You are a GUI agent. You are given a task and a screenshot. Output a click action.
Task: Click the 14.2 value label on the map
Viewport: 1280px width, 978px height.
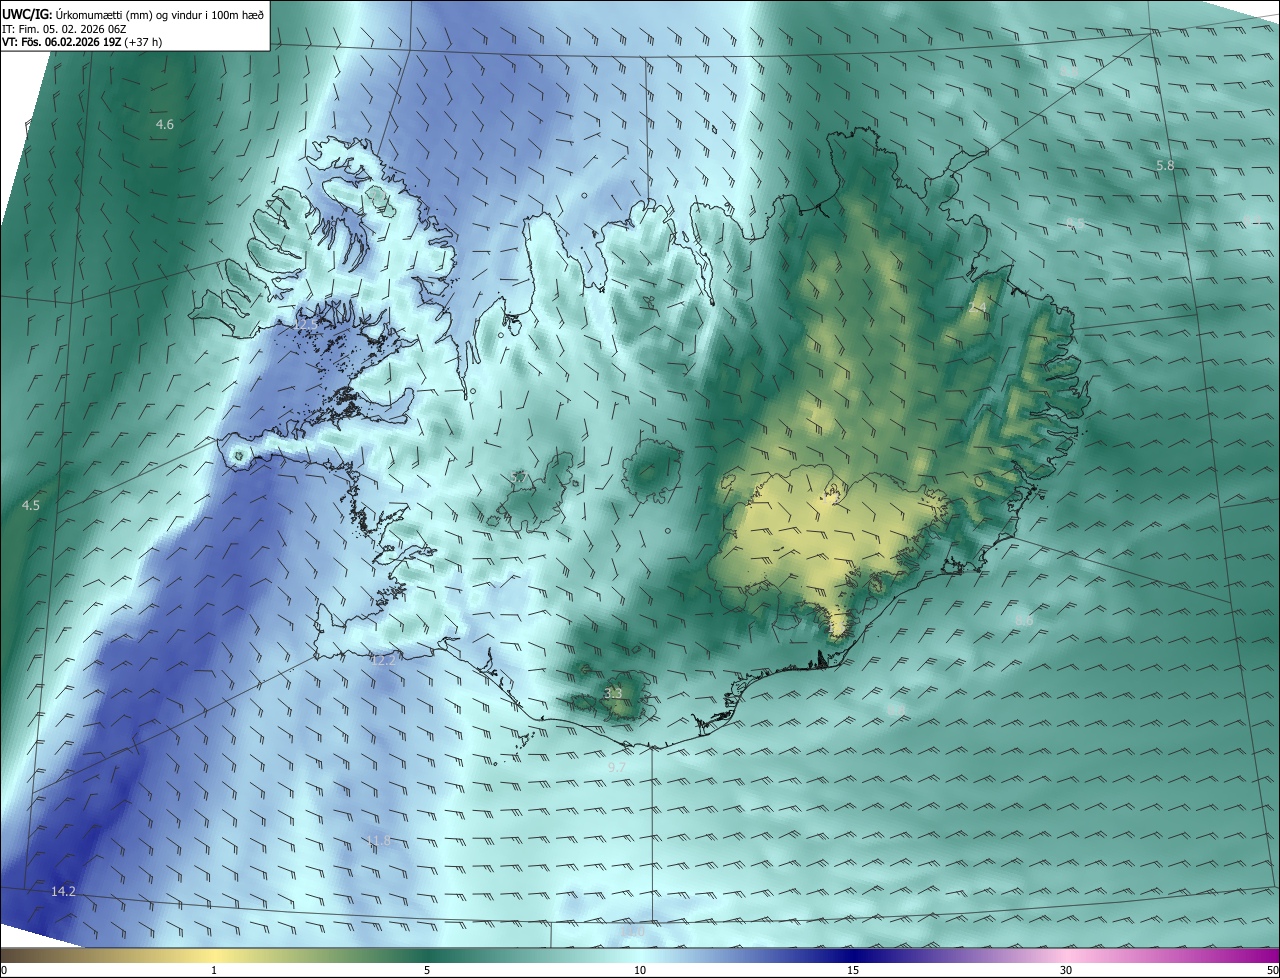coord(63,891)
